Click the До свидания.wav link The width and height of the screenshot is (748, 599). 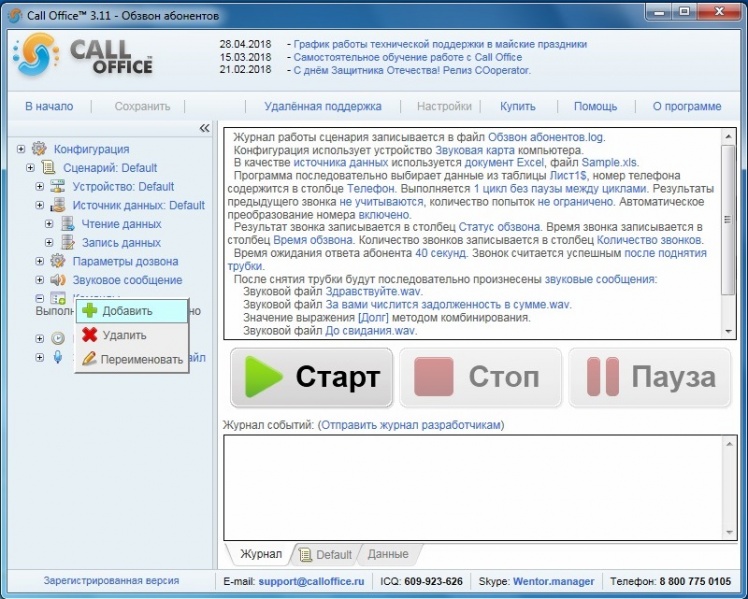coord(370,330)
